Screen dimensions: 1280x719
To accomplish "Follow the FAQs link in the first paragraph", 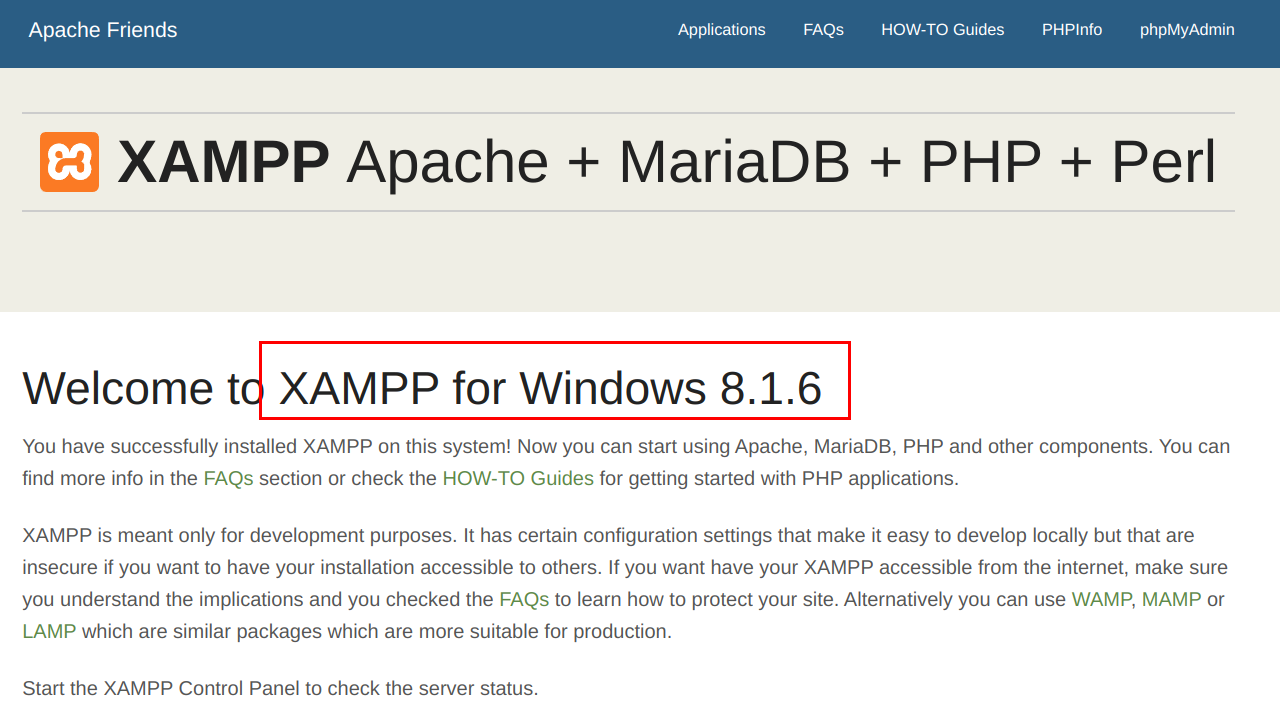I will [x=228, y=478].
